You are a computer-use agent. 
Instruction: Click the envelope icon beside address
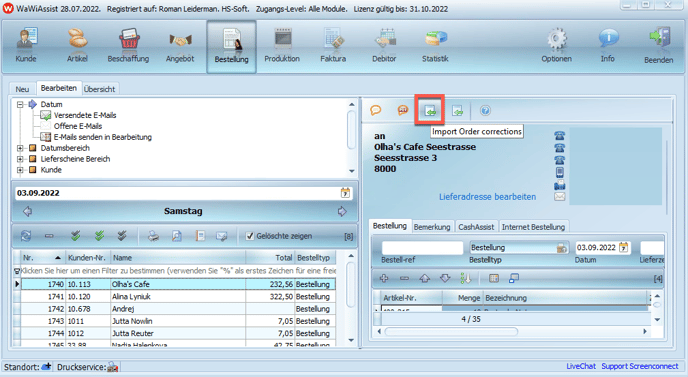pyautogui.click(x=559, y=197)
